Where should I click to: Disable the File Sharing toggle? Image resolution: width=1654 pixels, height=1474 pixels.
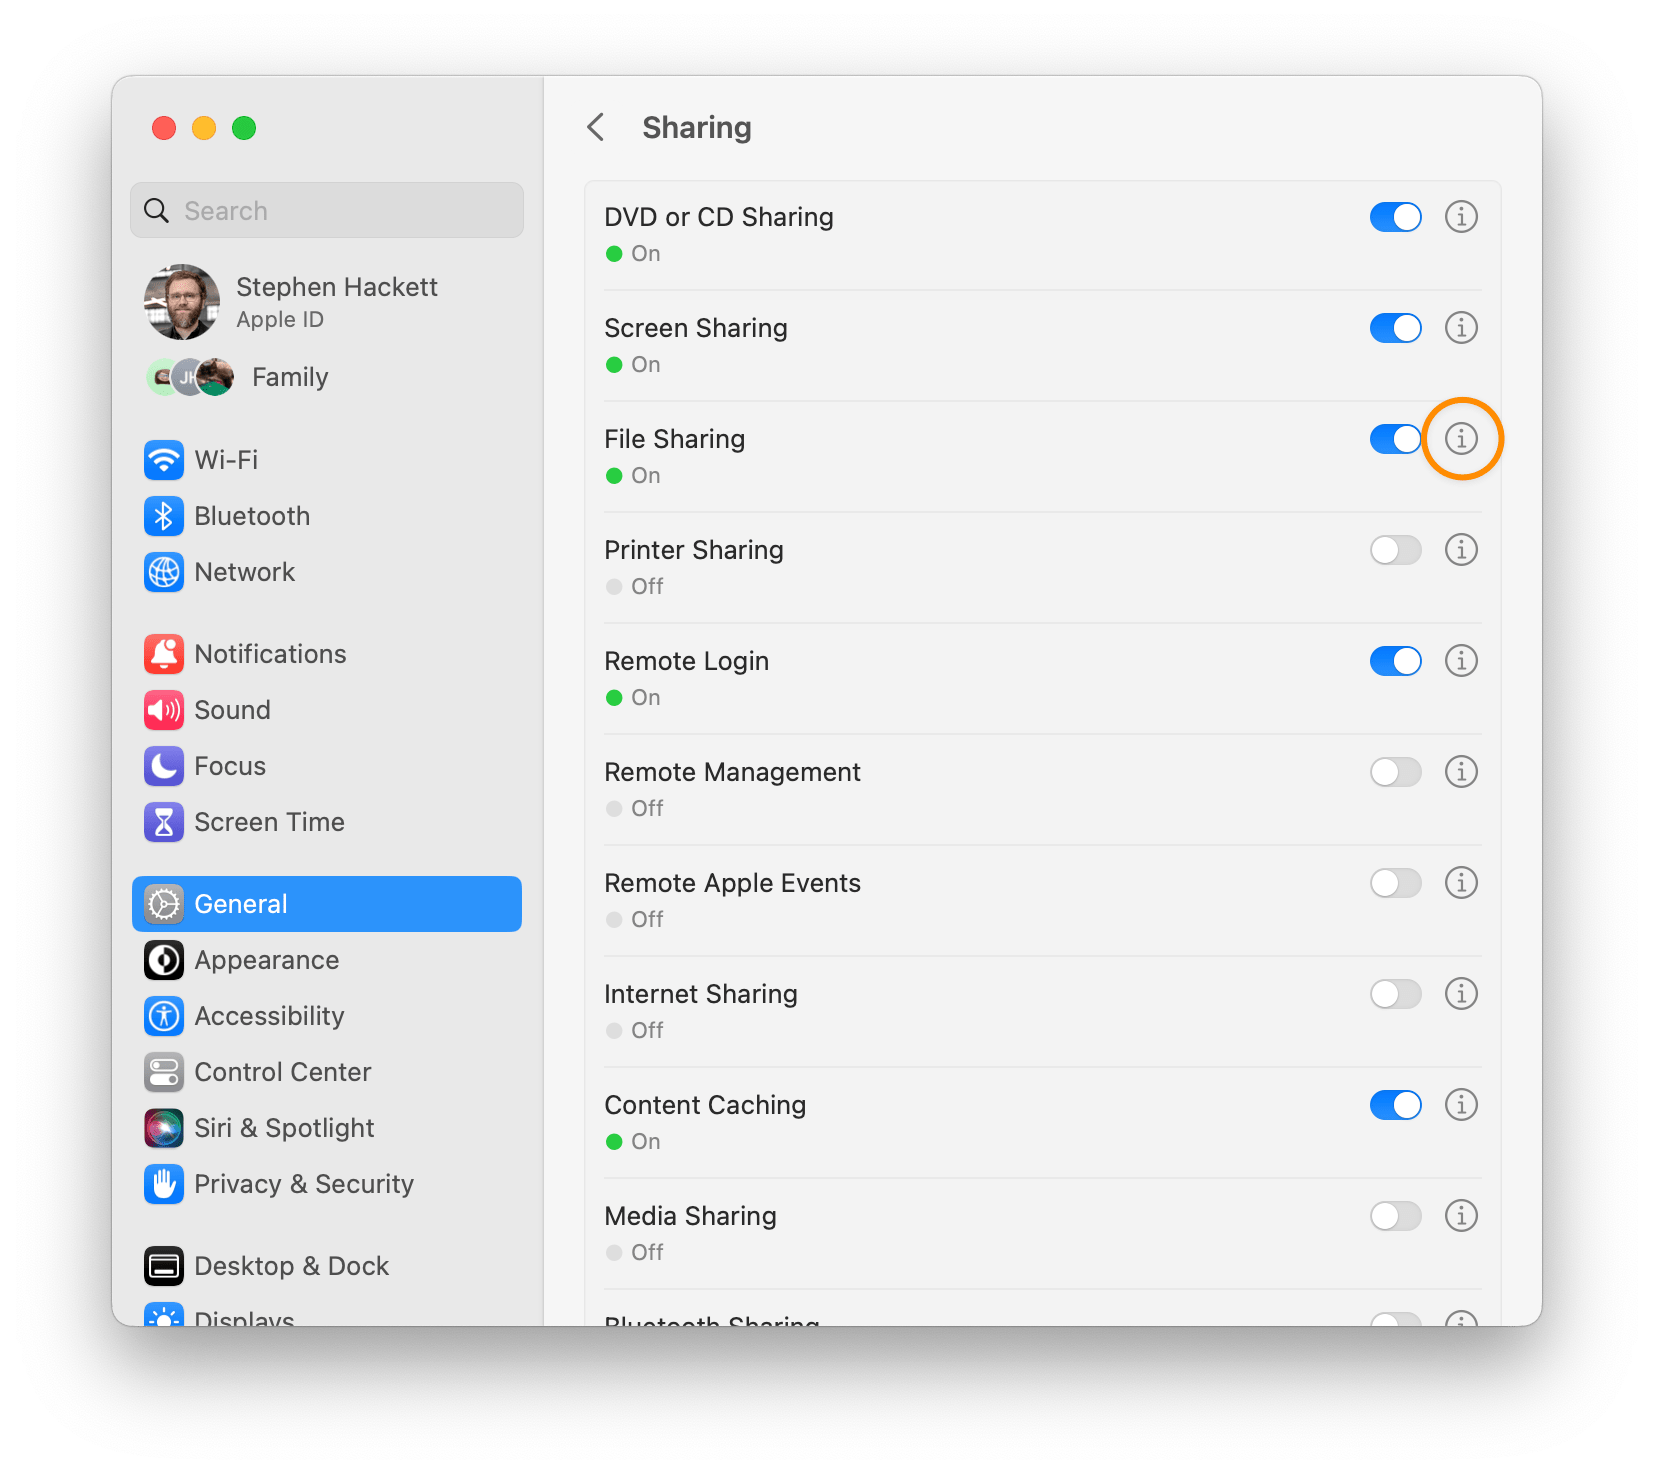1395,439
